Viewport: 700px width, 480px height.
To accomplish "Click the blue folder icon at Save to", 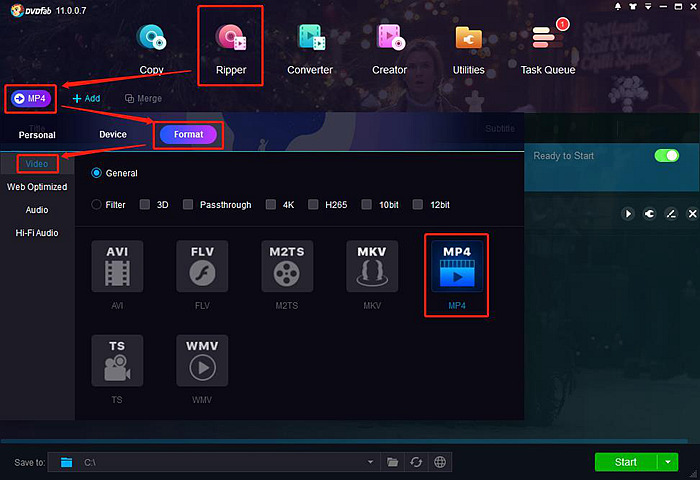I will coord(67,462).
